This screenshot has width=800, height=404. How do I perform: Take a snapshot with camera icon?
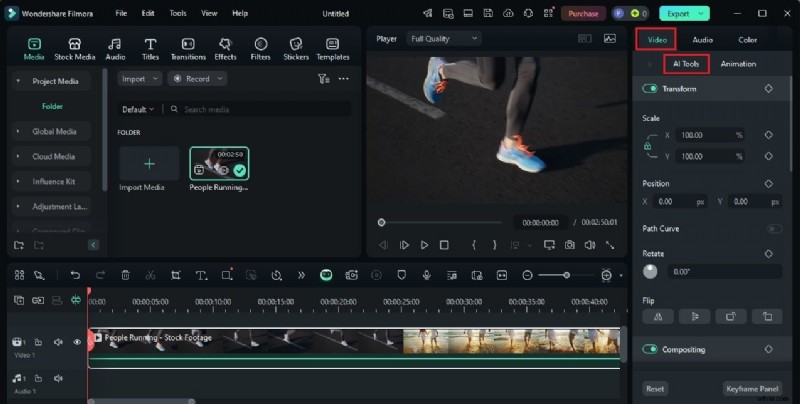(x=569, y=245)
